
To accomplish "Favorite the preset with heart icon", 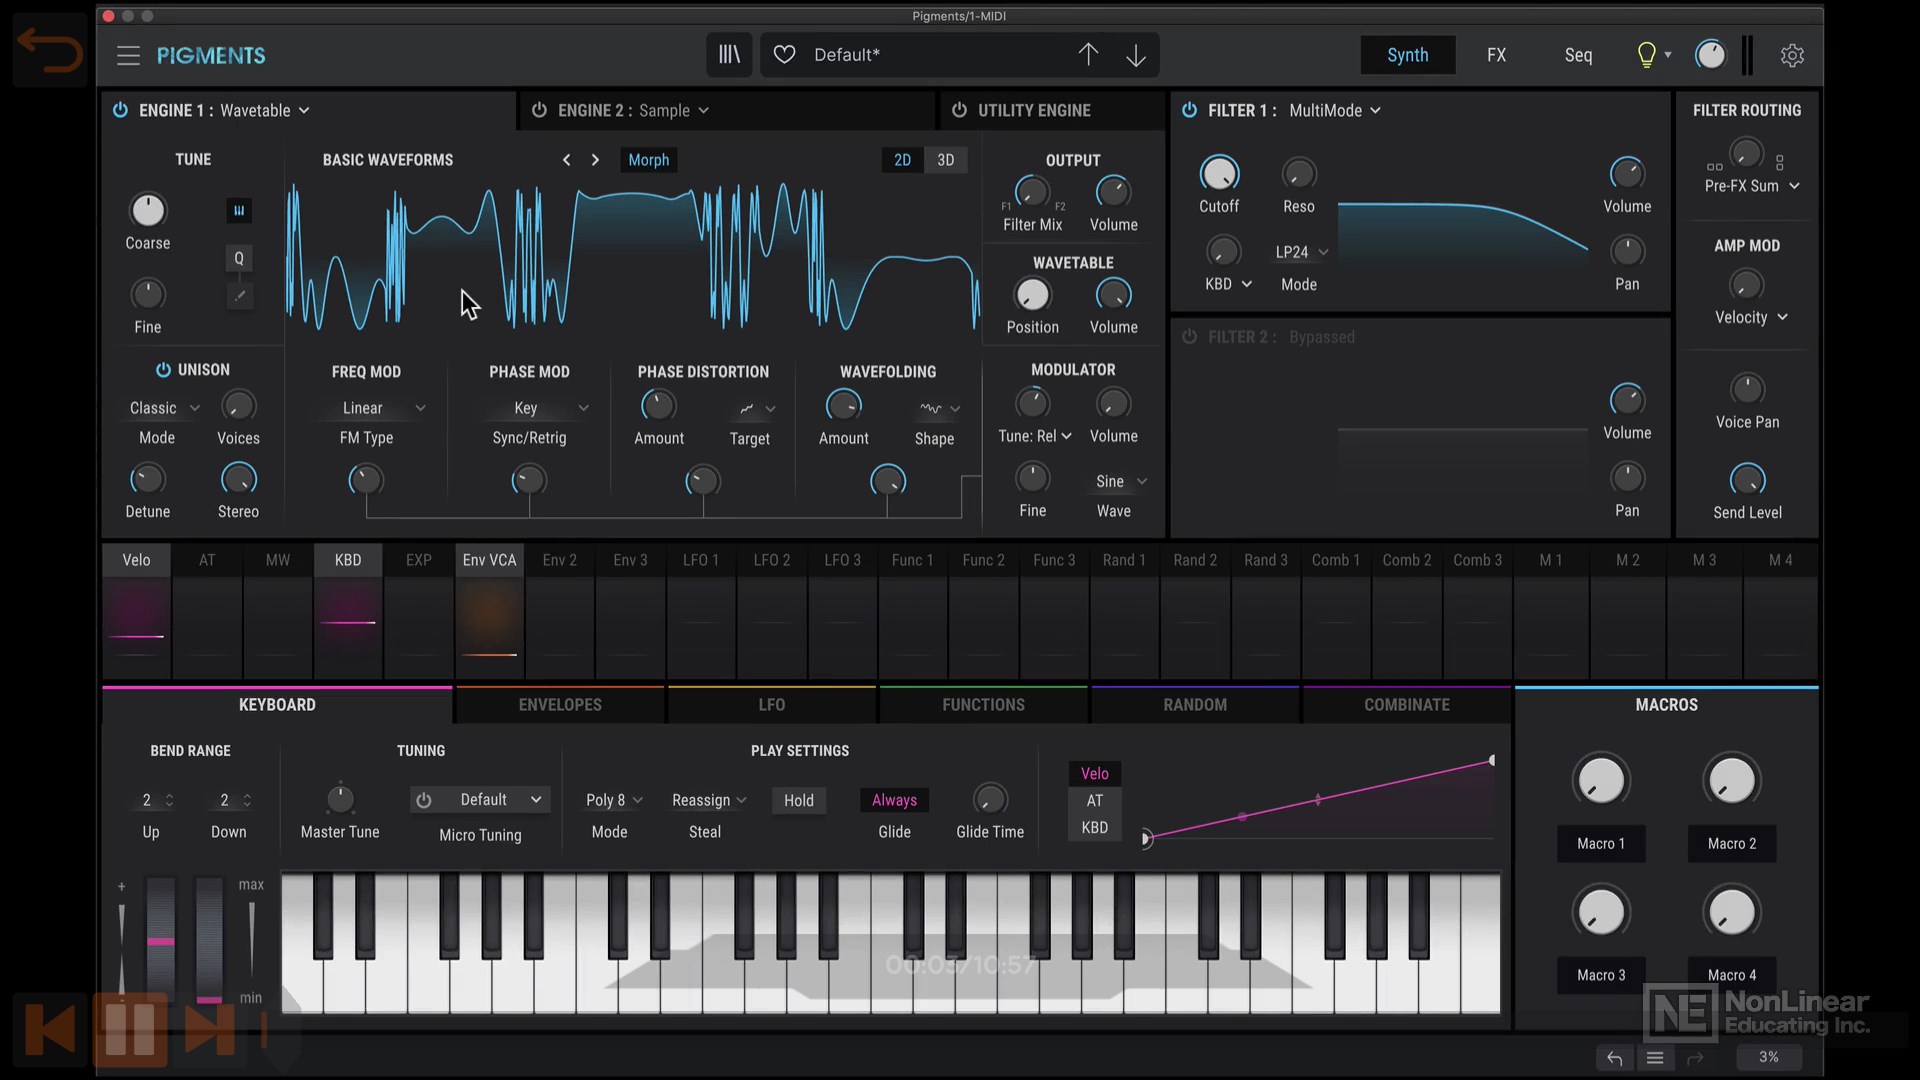I will (785, 55).
